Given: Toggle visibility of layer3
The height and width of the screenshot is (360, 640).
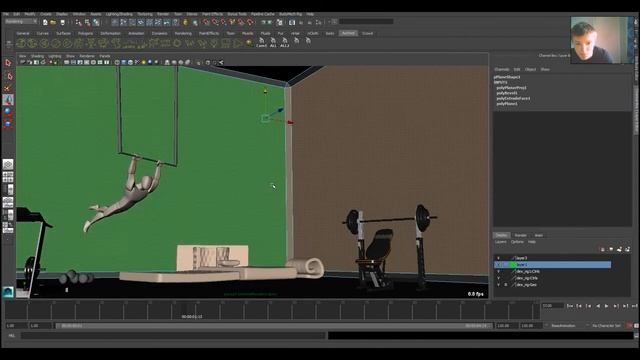Looking at the screenshot, I should (x=498, y=258).
